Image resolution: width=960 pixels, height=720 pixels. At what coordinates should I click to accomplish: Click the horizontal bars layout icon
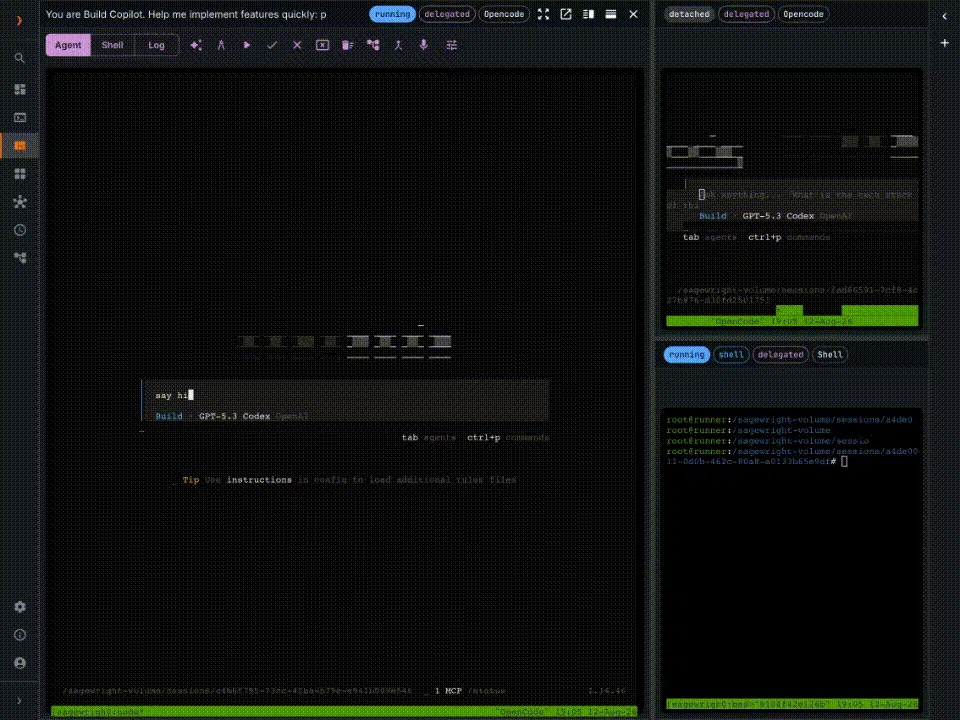[x=611, y=14]
